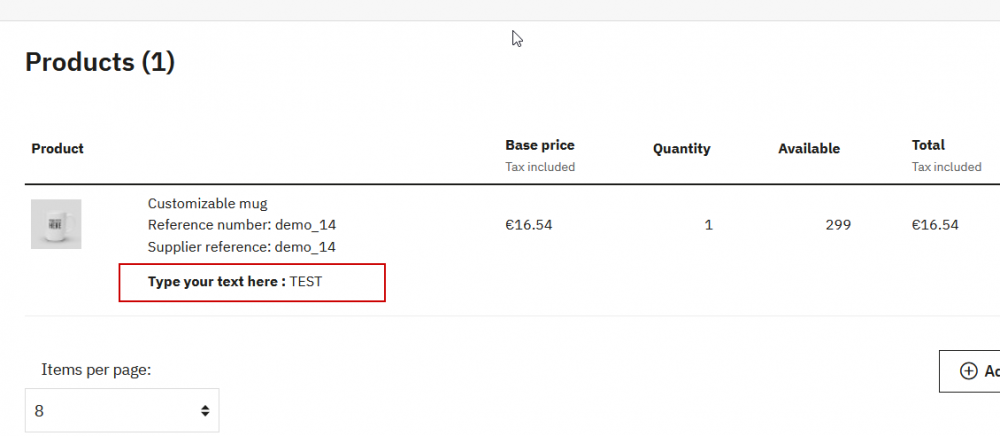Open the Items per page dropdown
The width and height of the screenshot is (1000, 436).
click(121, 410)
